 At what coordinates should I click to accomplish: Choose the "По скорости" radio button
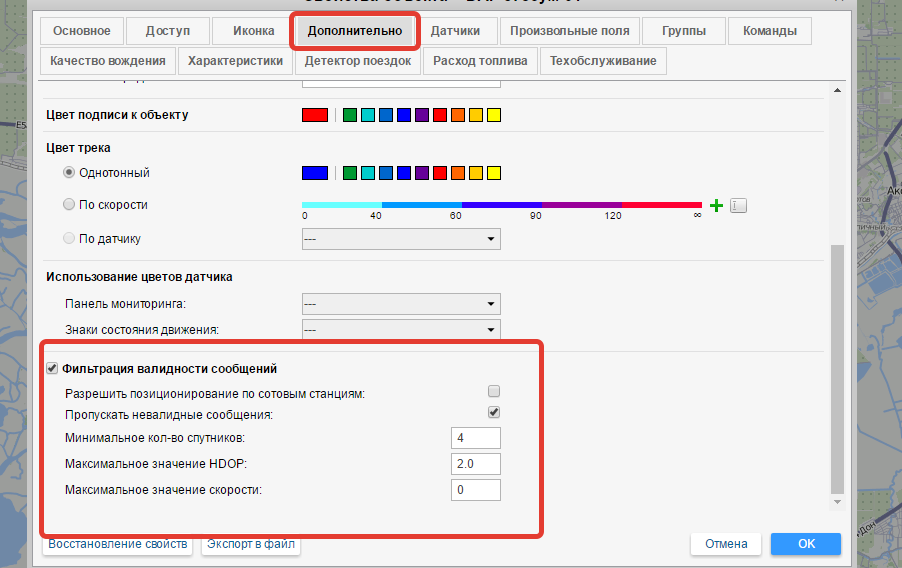point(69,205)
